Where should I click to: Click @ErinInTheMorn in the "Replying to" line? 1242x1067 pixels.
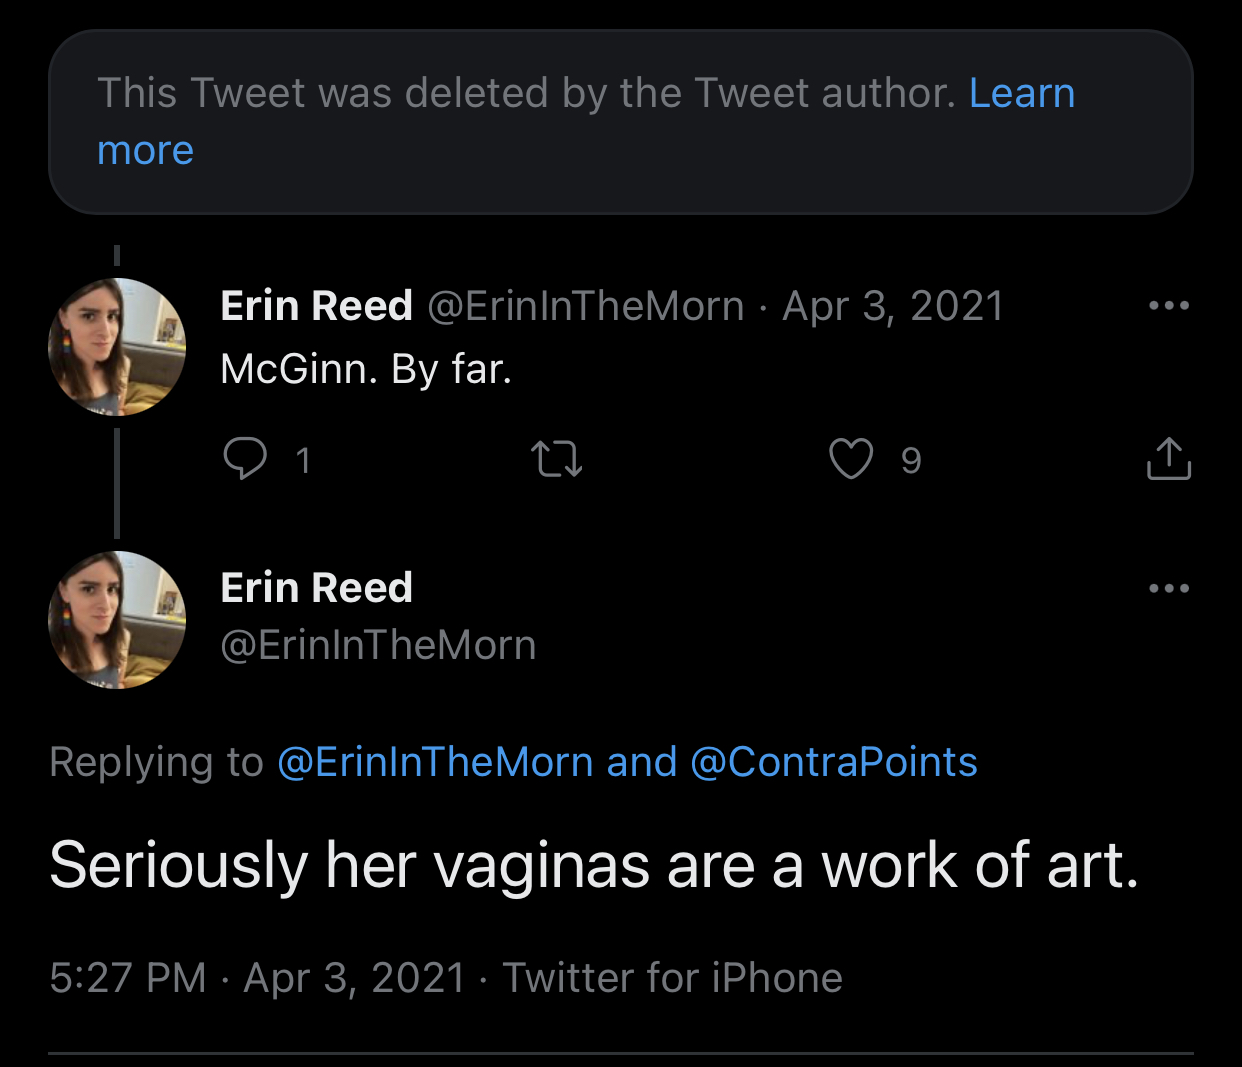[435, 762]
